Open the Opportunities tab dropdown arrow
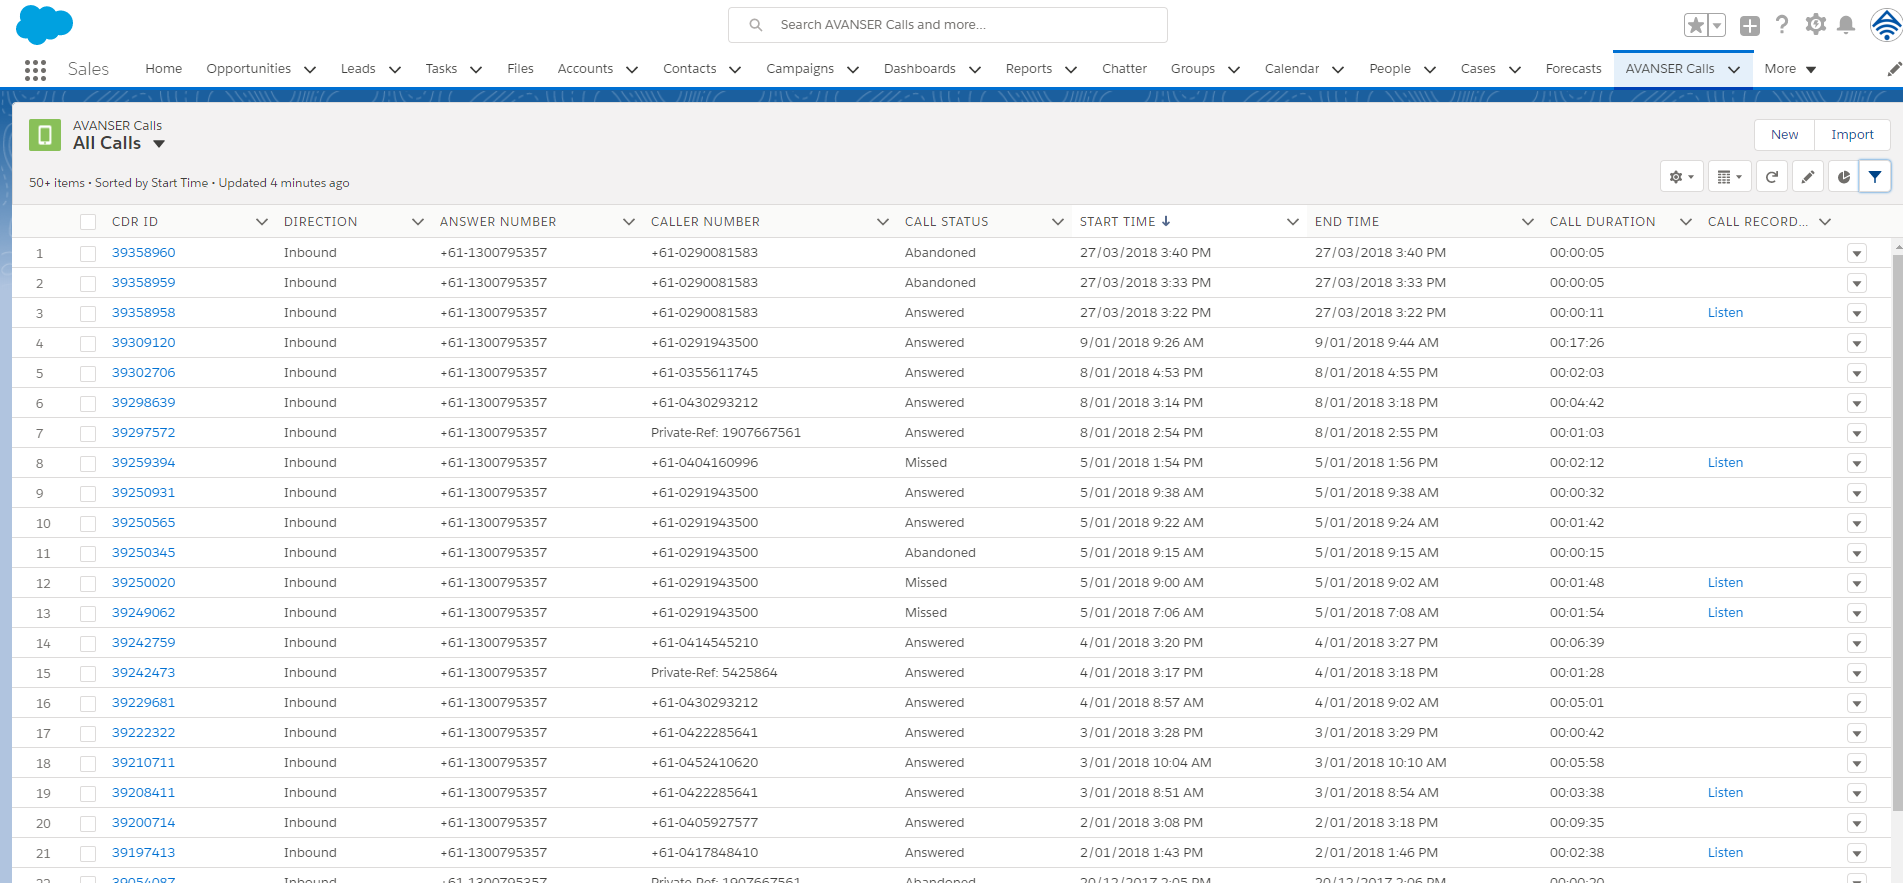 pyautogui.click(x=310, y=70)
